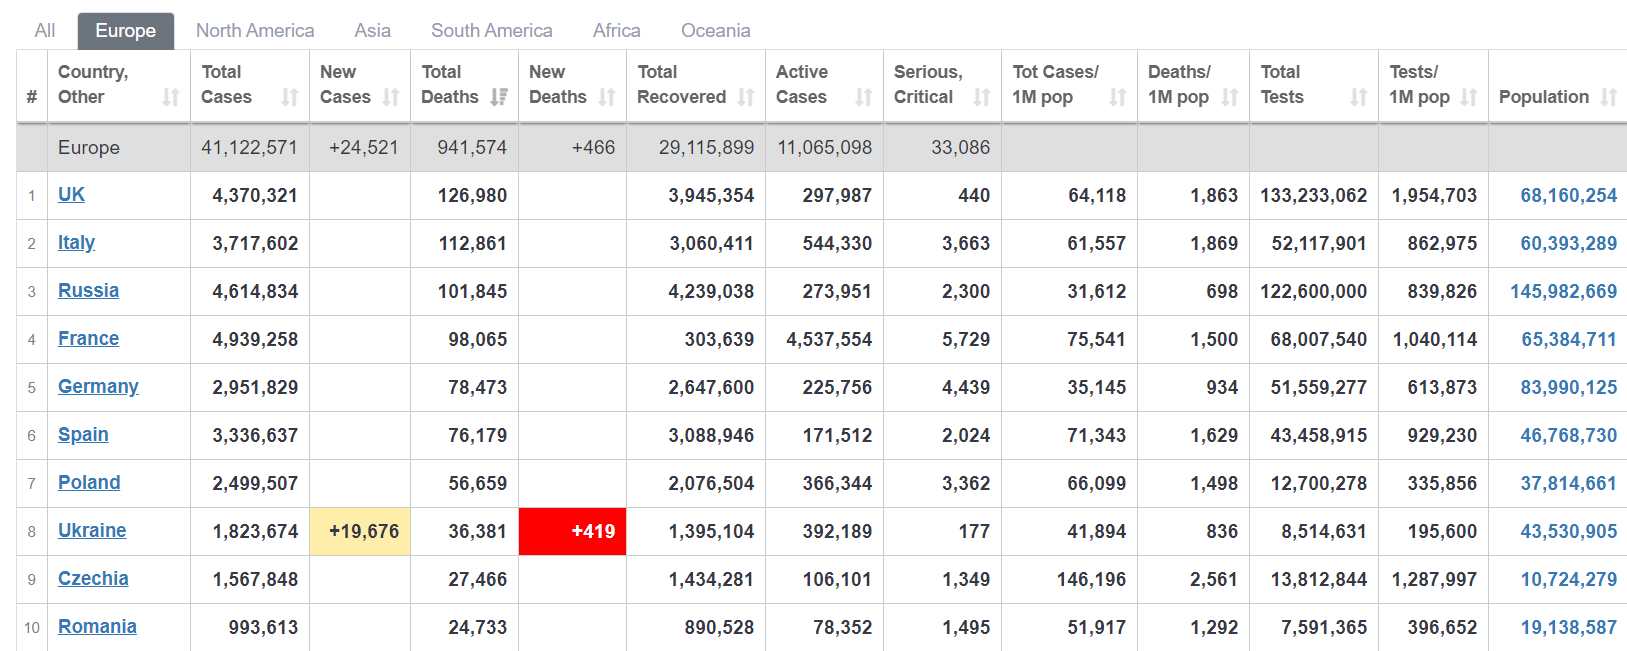1627x651 pixels.
Task: Sort by Active Cases arrow icon
Action: pyautogui.click(x=864, y=97)
